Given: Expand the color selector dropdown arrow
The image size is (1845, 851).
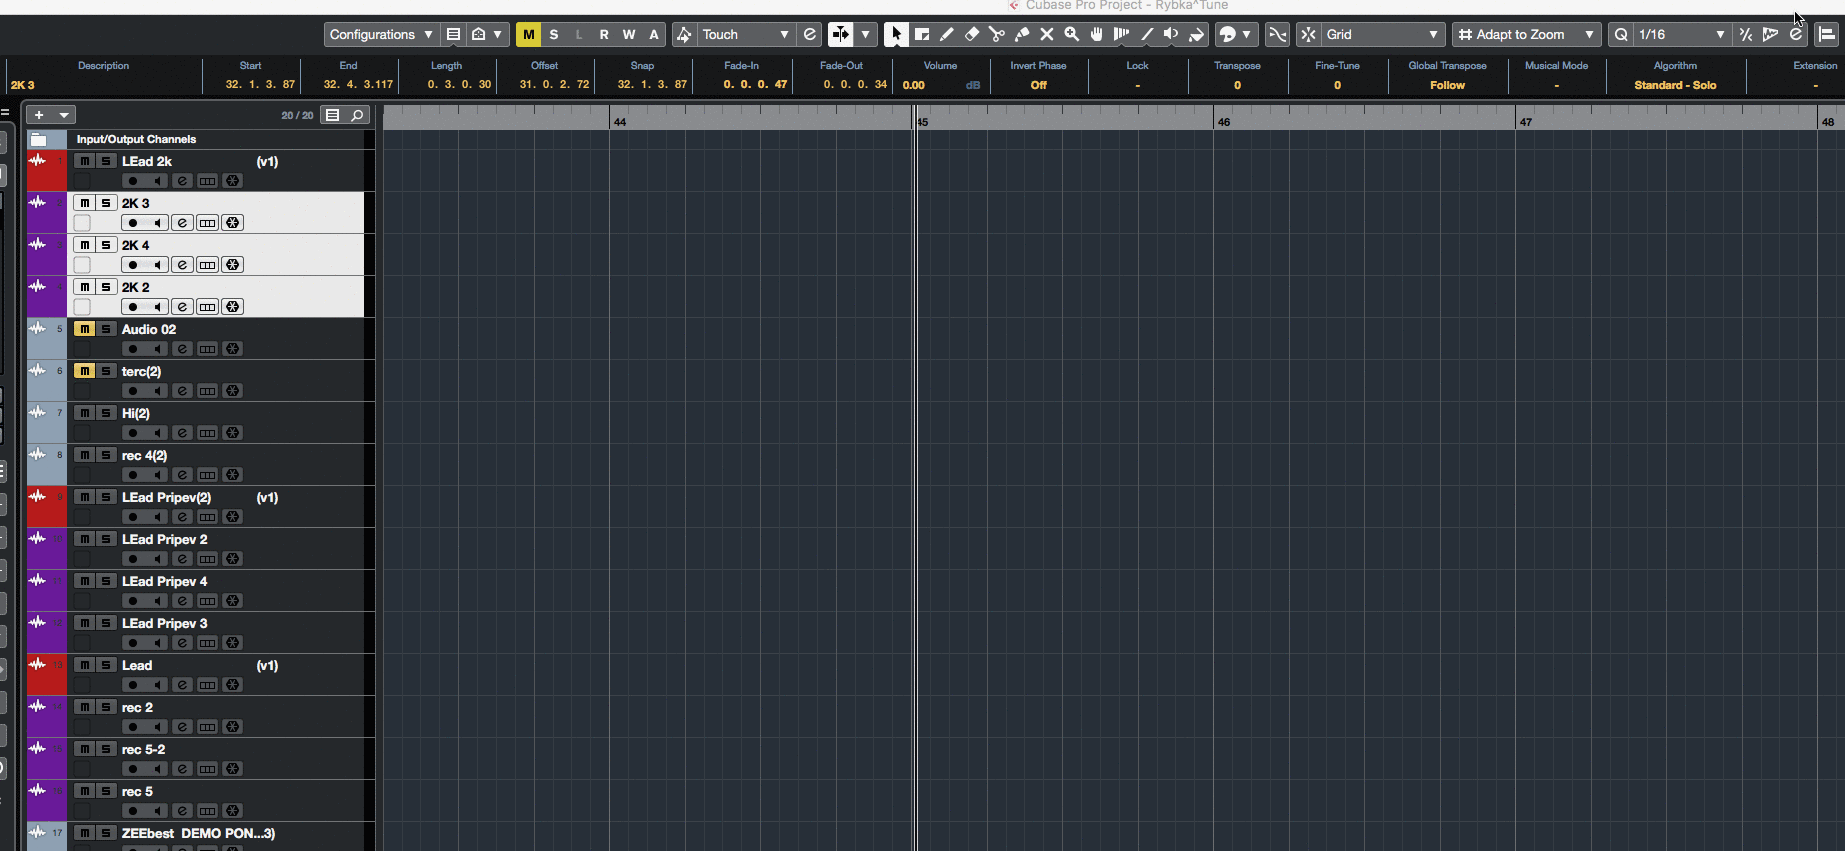Looking at the screenshot, I should [x=1247, y=34].
